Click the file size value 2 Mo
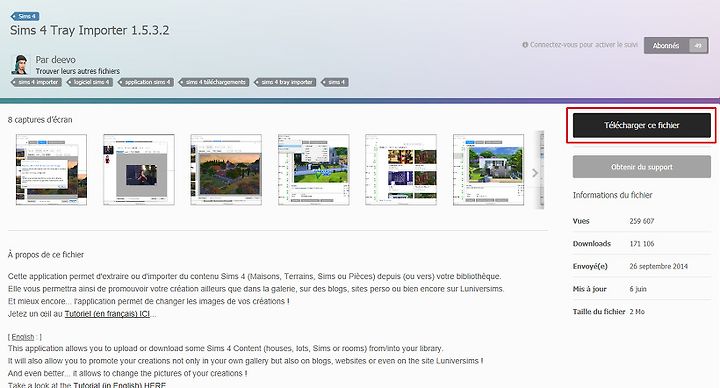Viewport: 720px width, 388px height. tap(637, 311)
